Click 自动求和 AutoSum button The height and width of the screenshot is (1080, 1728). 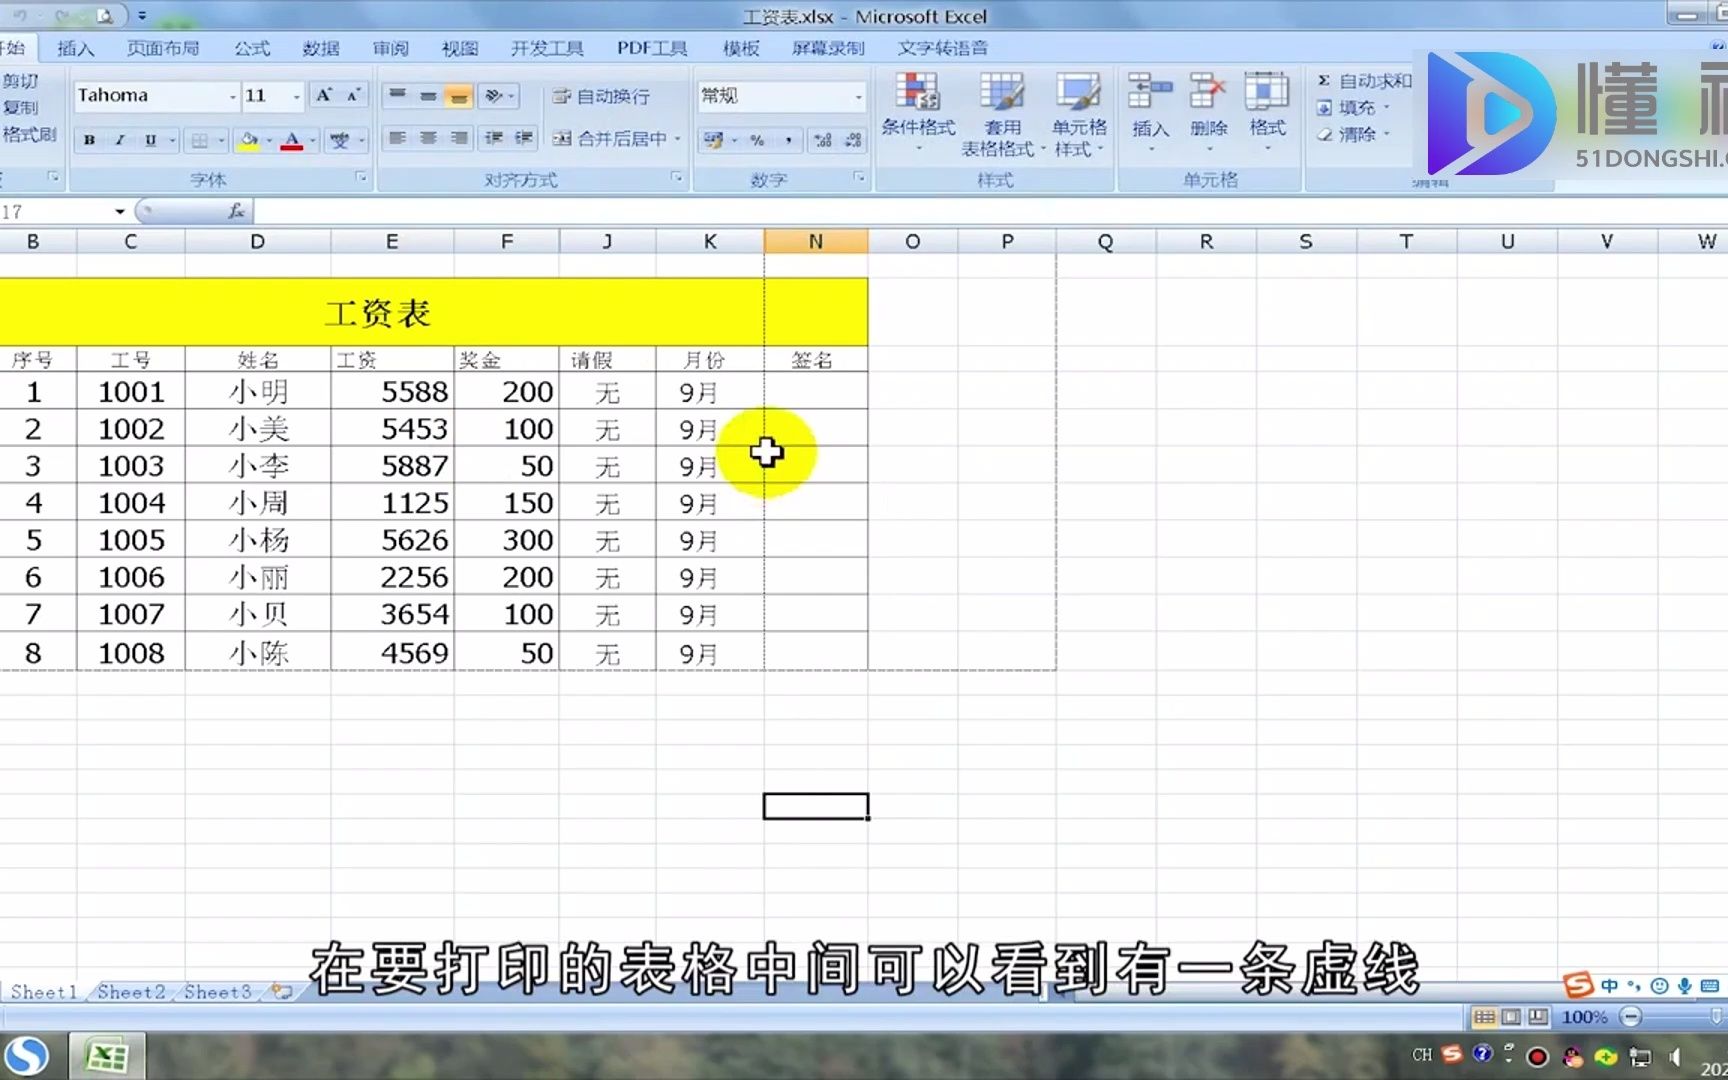pyautogui.click(x=1364, y=81)
